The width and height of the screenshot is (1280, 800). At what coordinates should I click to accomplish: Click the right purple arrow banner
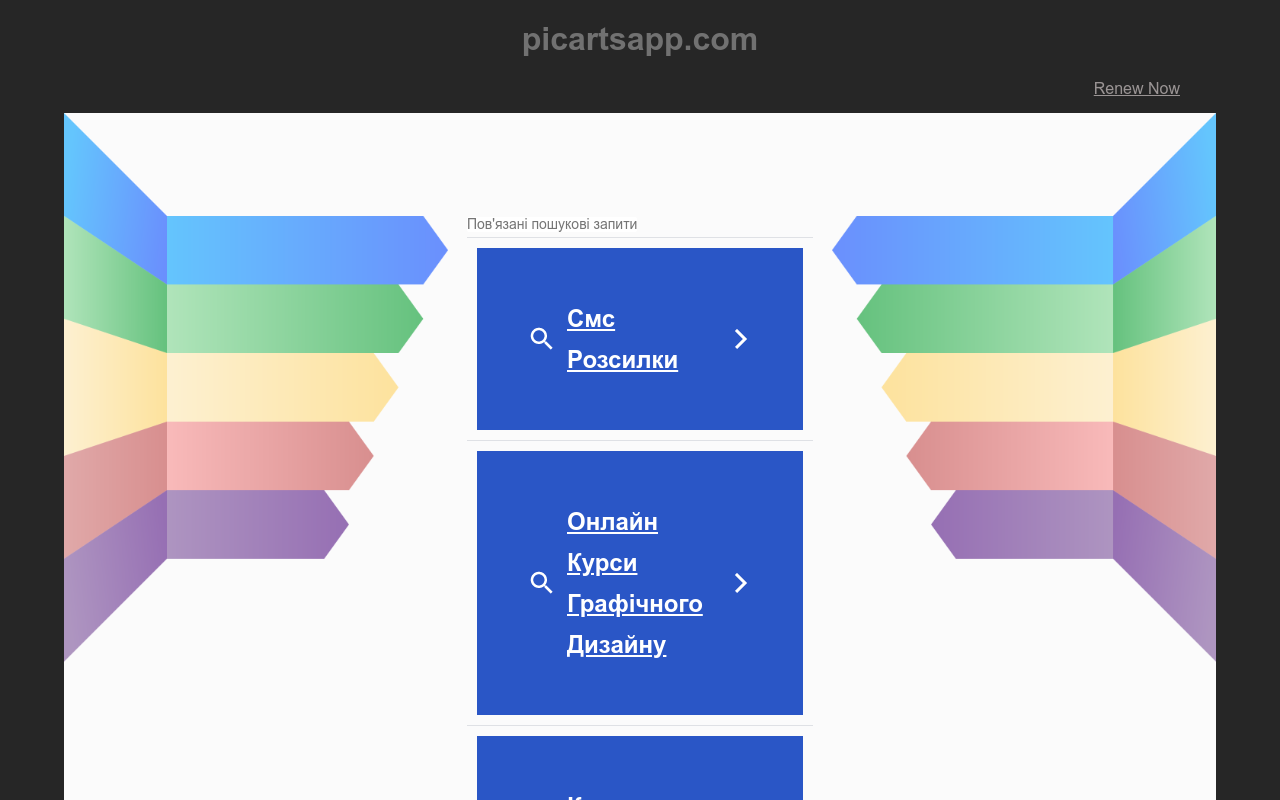[x=1022, y=524]
